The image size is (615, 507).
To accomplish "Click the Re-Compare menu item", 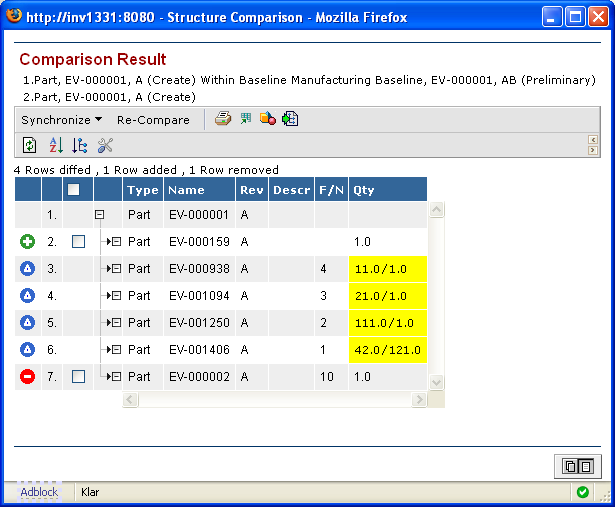I will 153,120.
